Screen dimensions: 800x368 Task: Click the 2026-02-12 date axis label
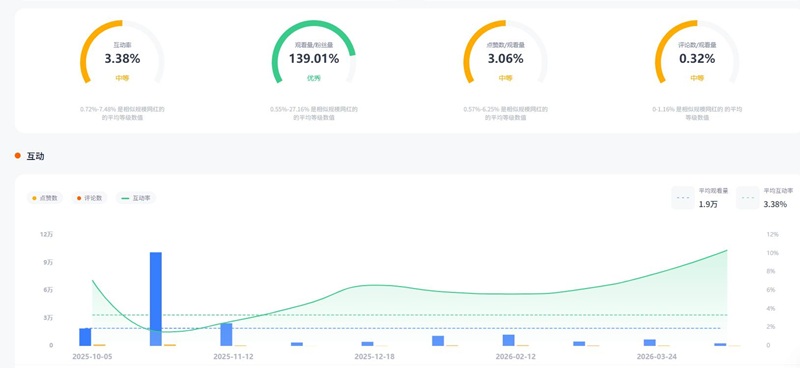pyautogui.click(x=515, y=356)
